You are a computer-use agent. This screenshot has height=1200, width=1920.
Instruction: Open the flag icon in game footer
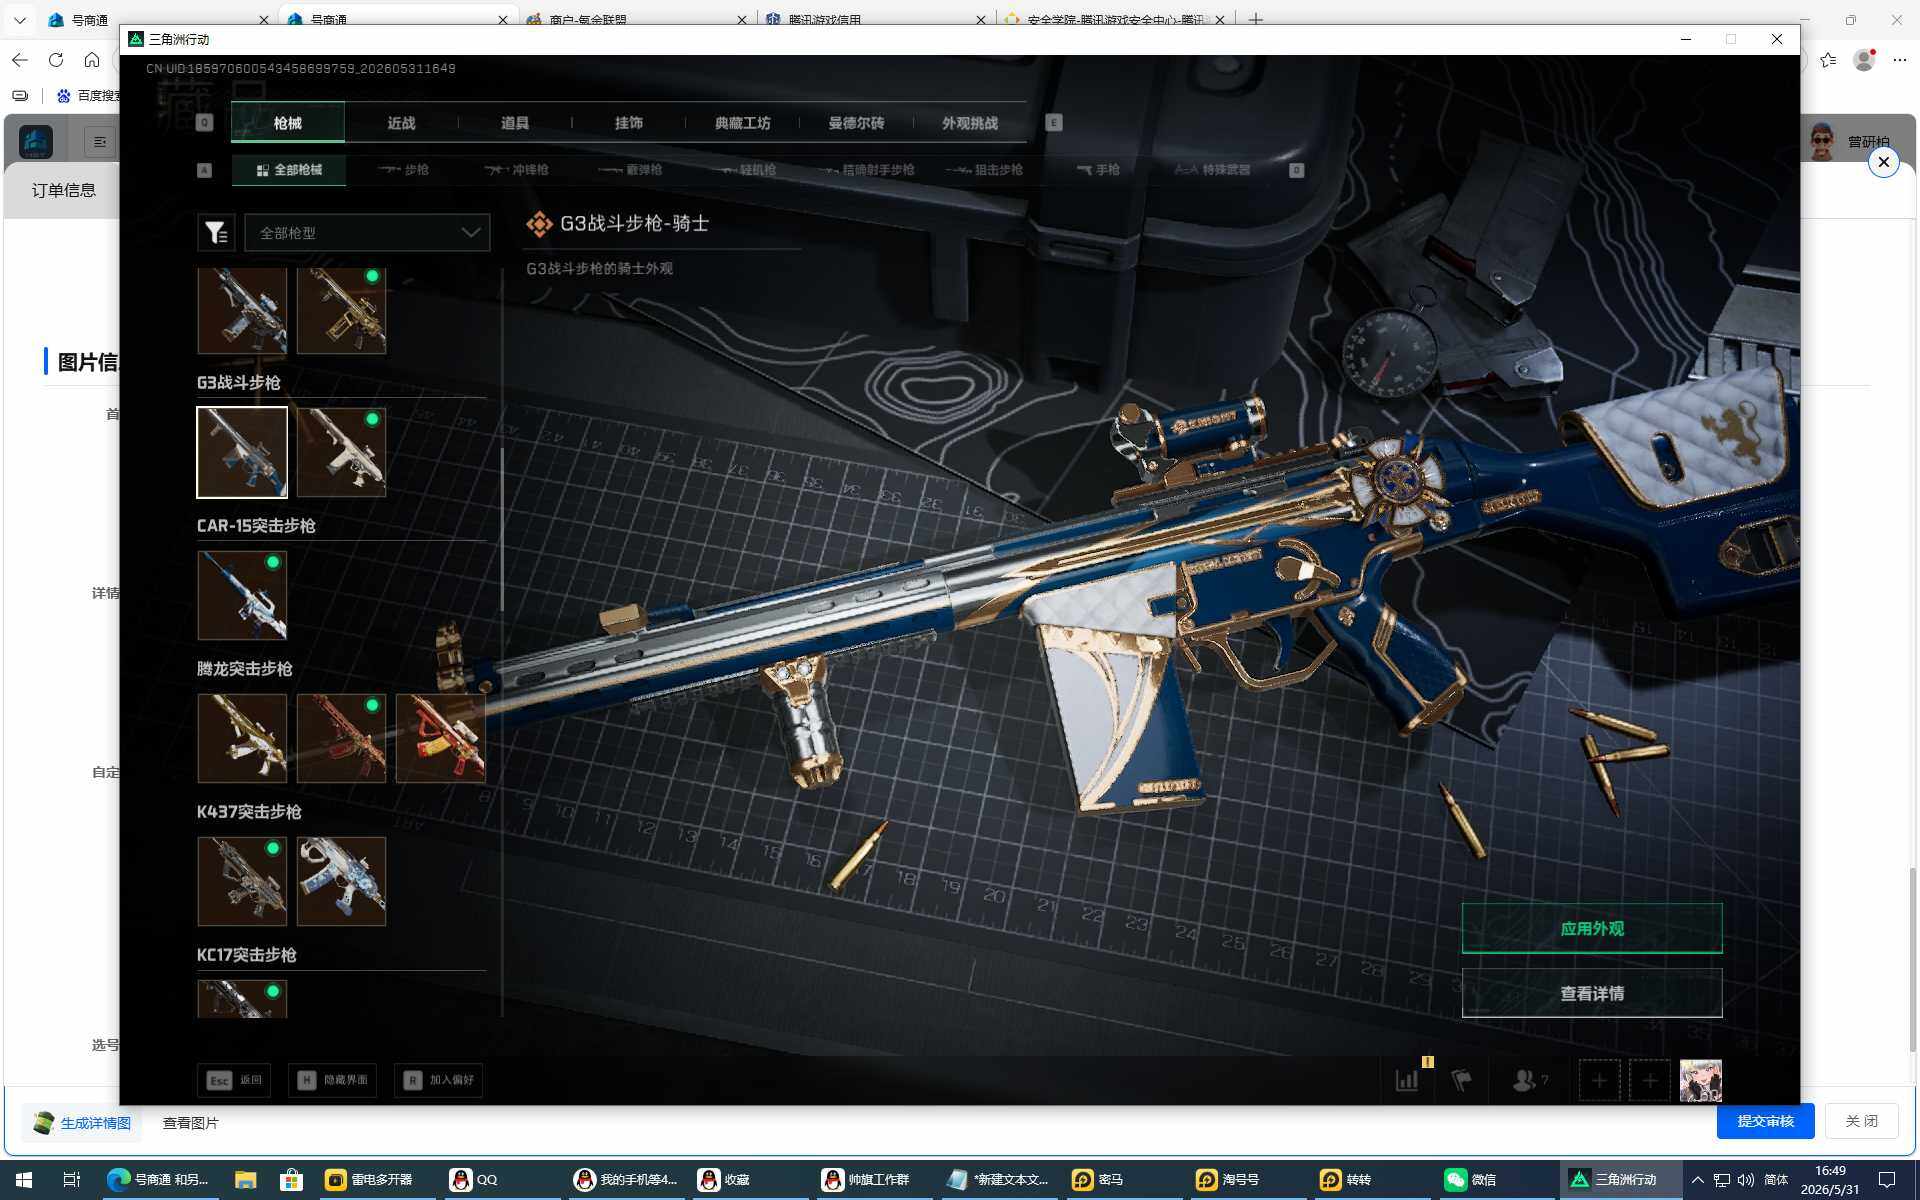click(1461, 1080)
